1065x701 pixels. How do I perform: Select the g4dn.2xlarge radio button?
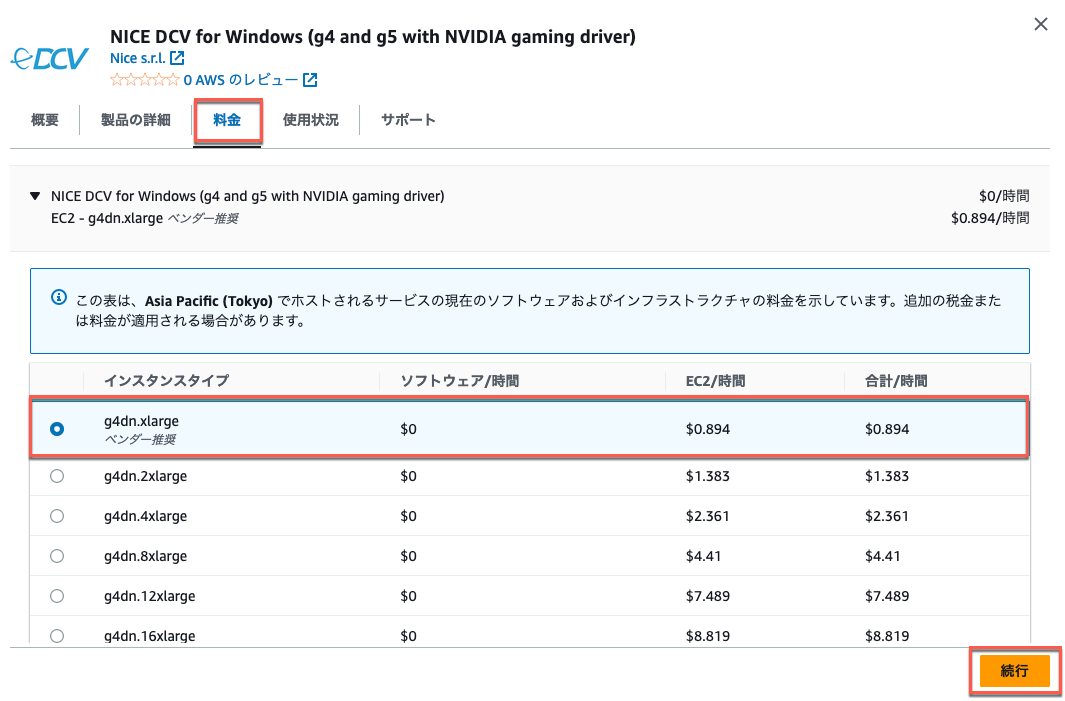(x=57, y=476)
